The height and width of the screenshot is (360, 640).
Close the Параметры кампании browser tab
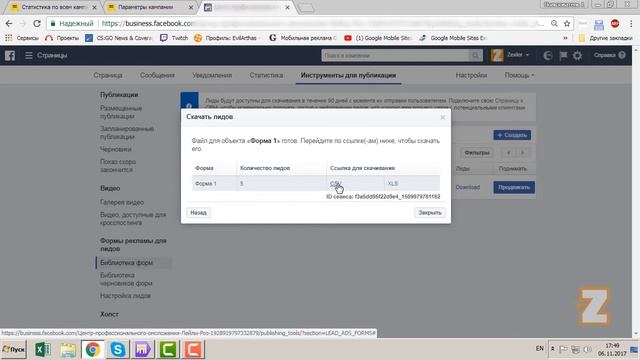coord(191,7)
